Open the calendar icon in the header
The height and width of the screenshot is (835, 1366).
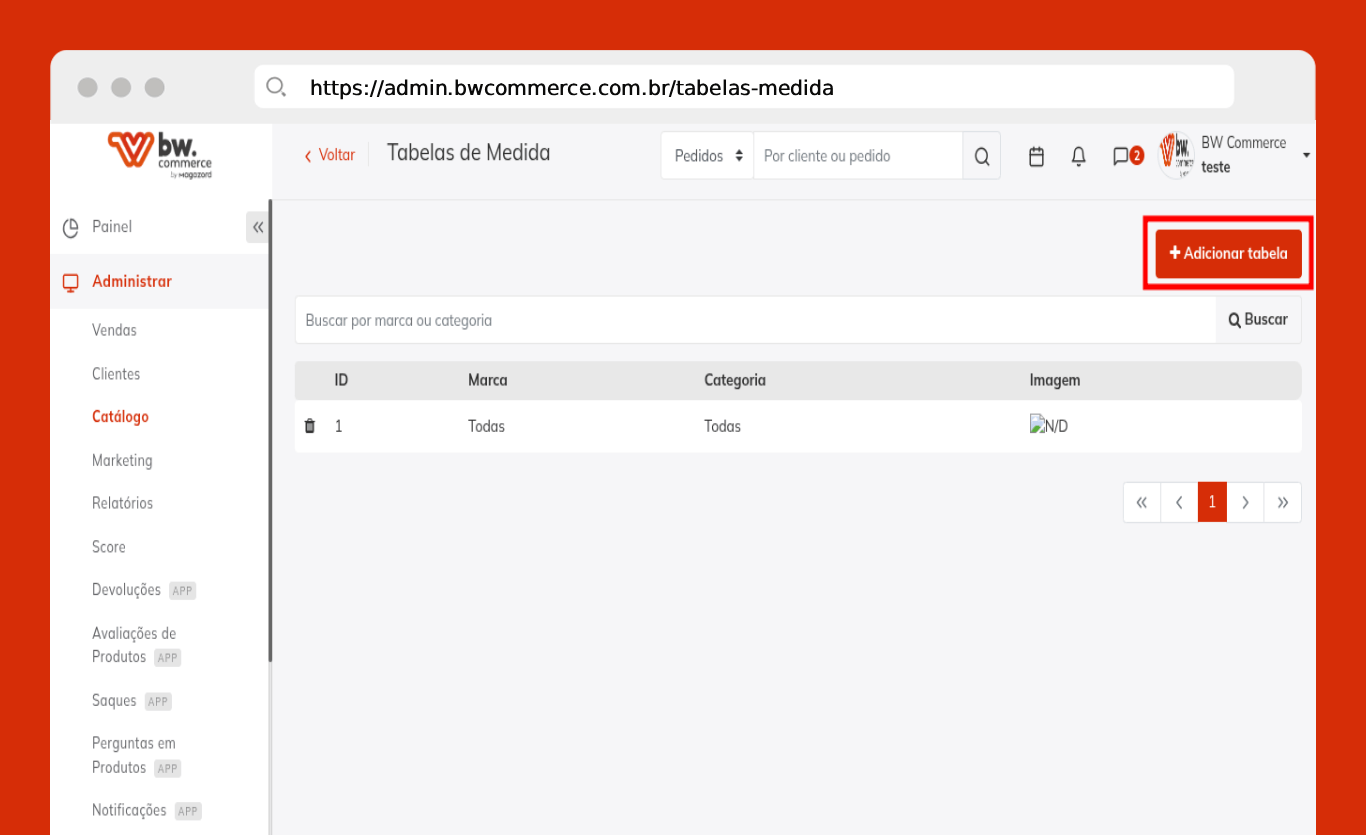click(x=1037, y=157)
